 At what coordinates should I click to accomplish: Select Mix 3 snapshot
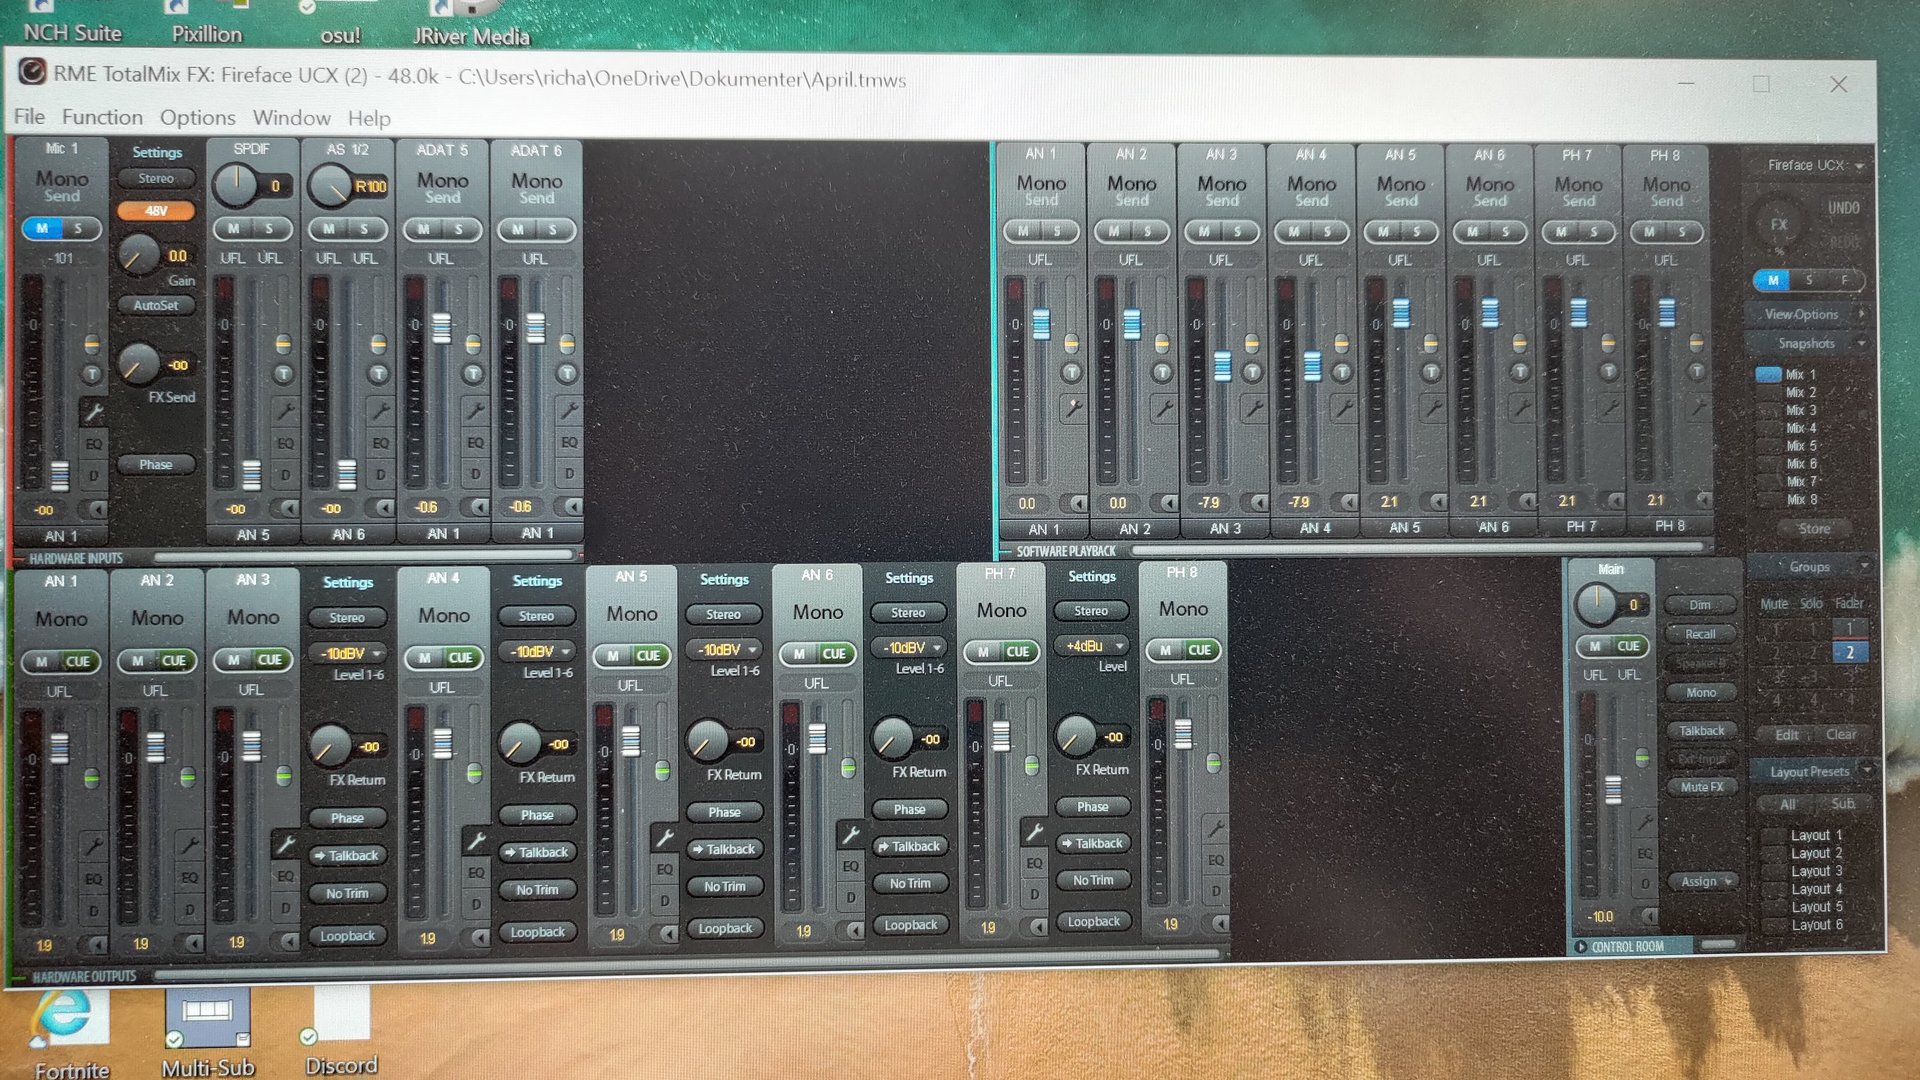(1800, 410)
